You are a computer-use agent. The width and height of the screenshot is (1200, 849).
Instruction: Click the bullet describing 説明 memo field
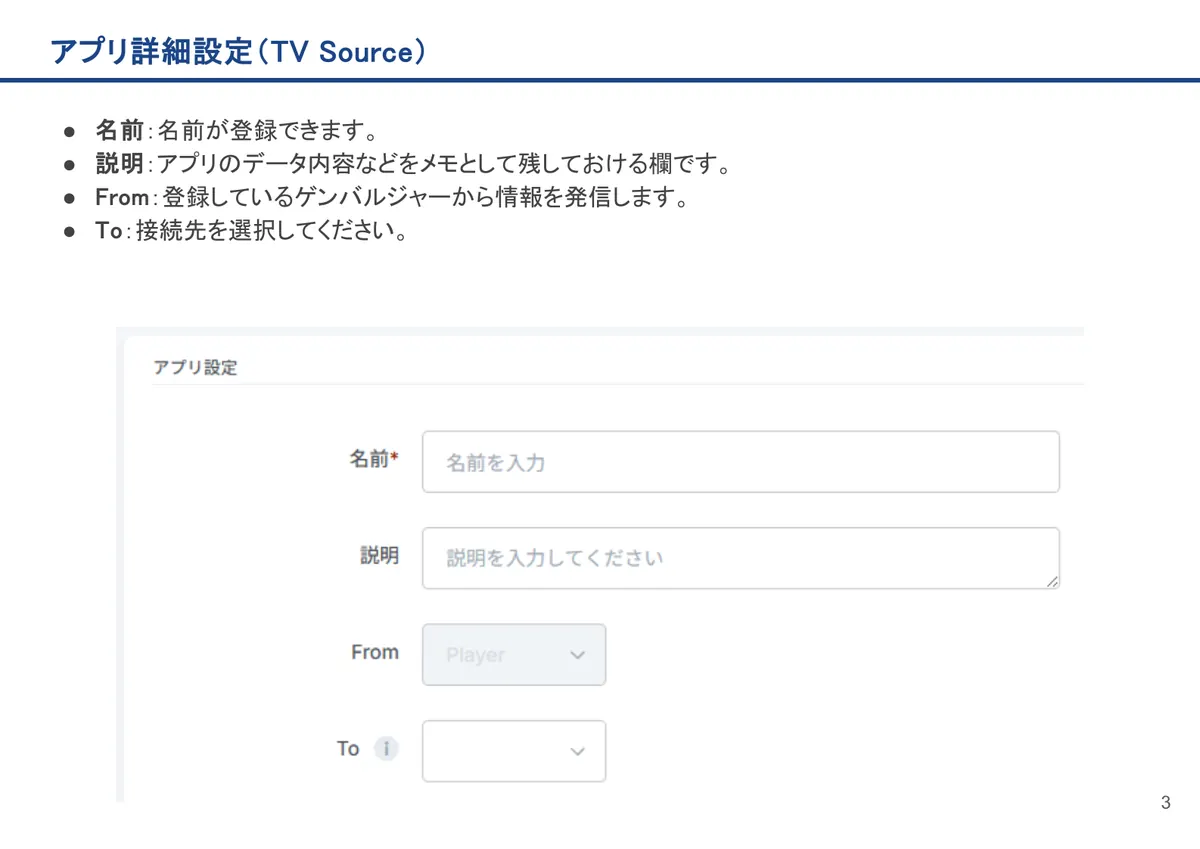click(413, 164)
